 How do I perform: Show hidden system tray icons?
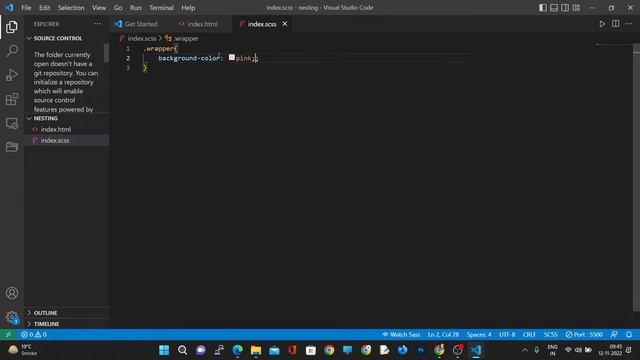[x=525, y=350]
